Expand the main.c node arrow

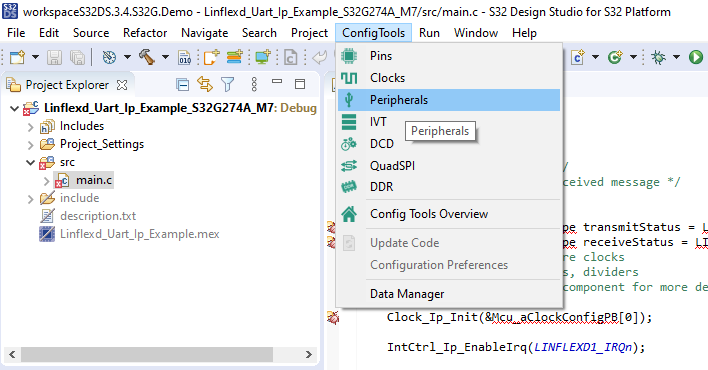point(46,181)
